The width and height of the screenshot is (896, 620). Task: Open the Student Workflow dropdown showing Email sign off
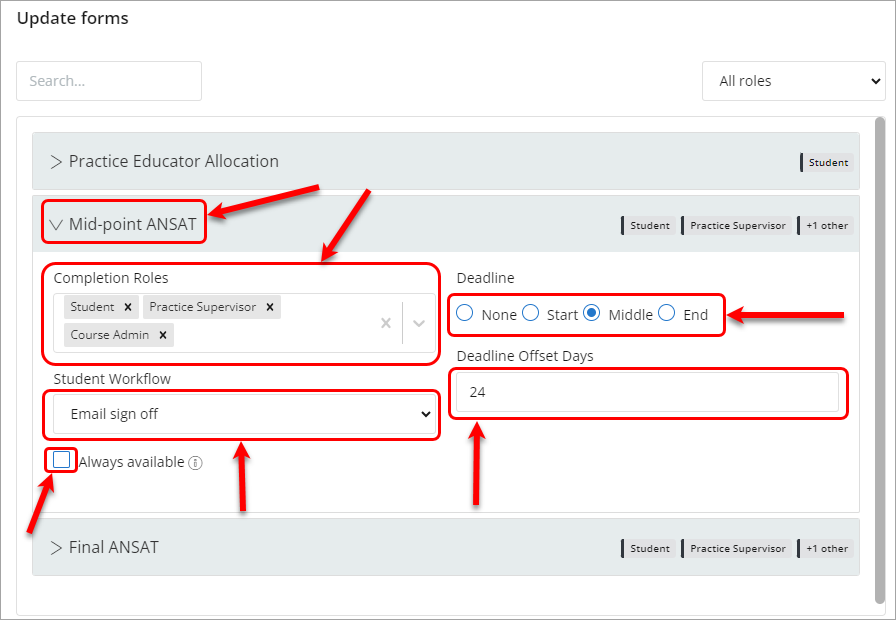[240, 414]
